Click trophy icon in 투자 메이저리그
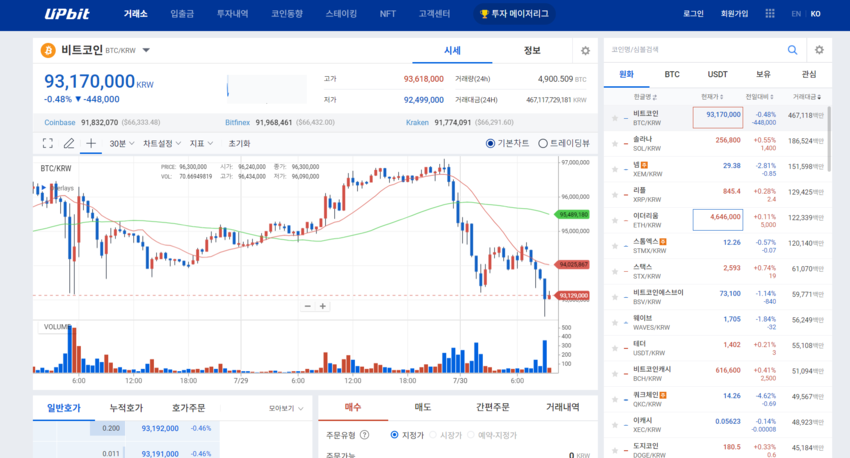This screenshot has width=850, height=458. (x=484, y=14)
